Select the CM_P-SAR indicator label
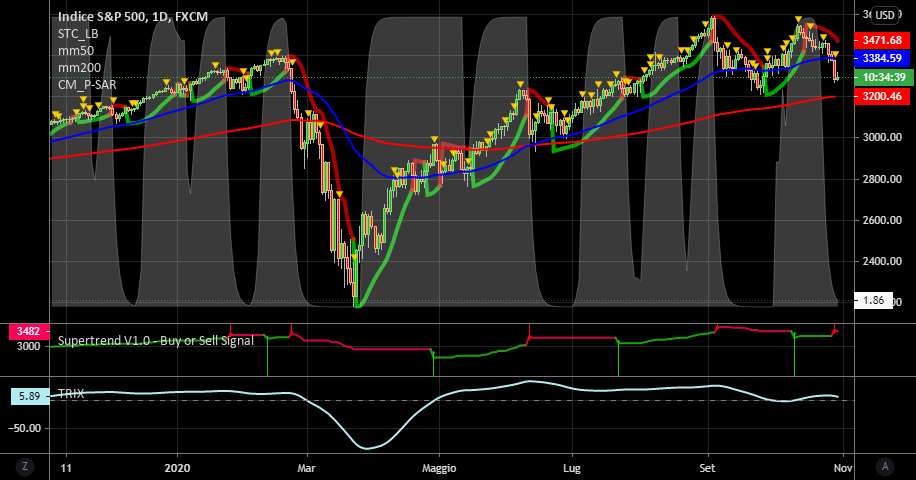This screenshot has width=916, height=480. [87, 85]
